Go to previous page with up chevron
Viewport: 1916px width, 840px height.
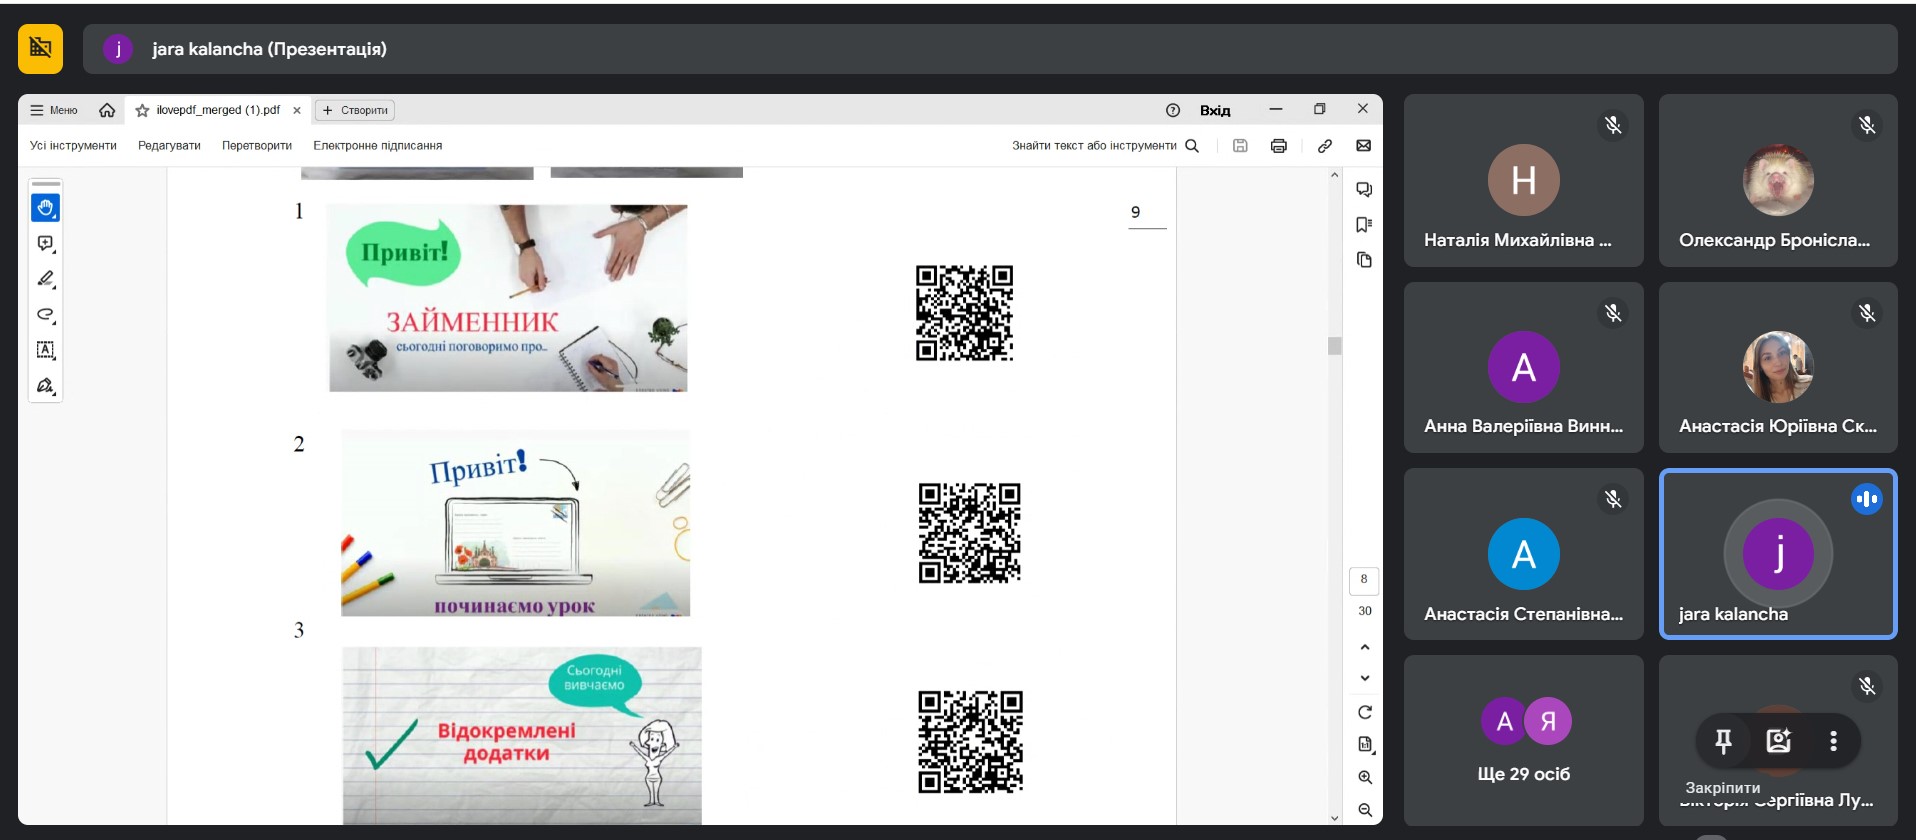click(x=1365, y=647)
